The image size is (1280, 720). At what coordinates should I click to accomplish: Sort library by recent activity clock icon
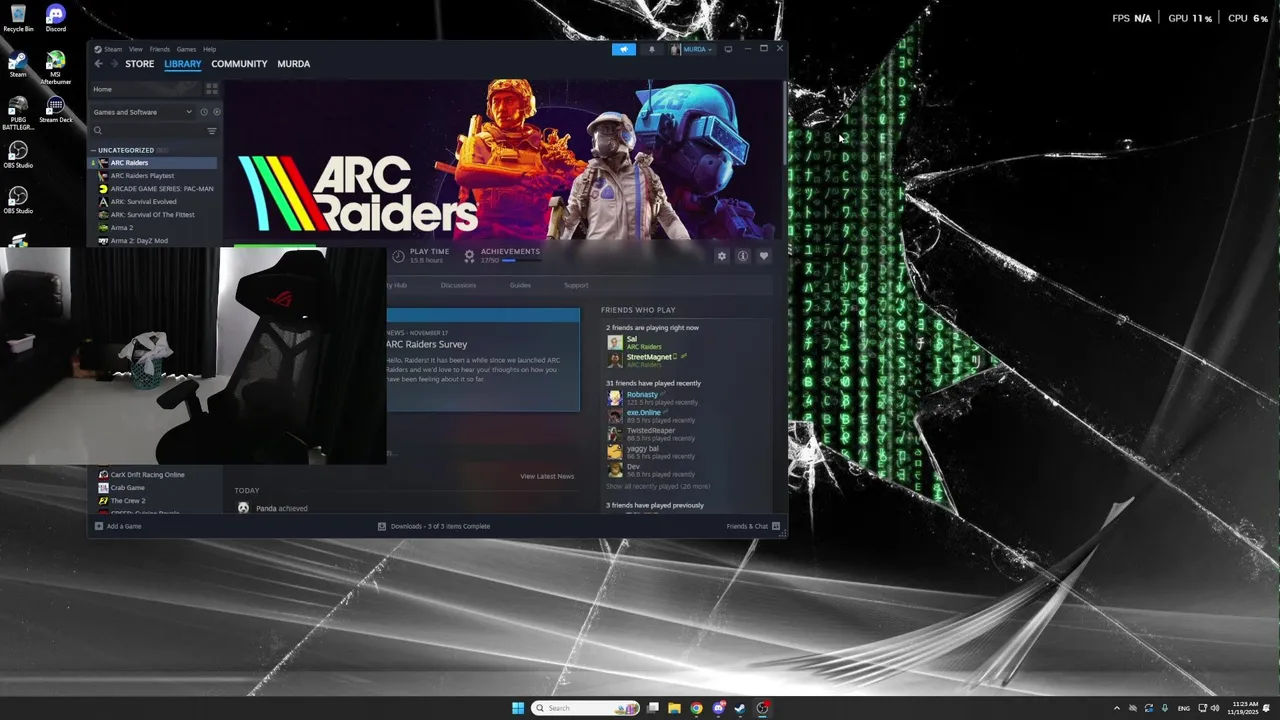(x=203, y=112)
